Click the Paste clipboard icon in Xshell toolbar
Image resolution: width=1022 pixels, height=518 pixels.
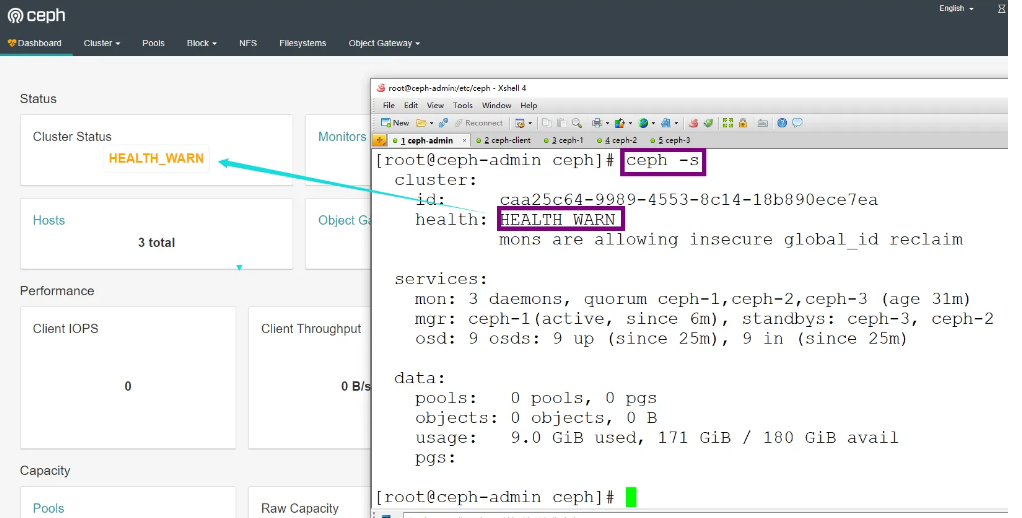tap(561, 122)
